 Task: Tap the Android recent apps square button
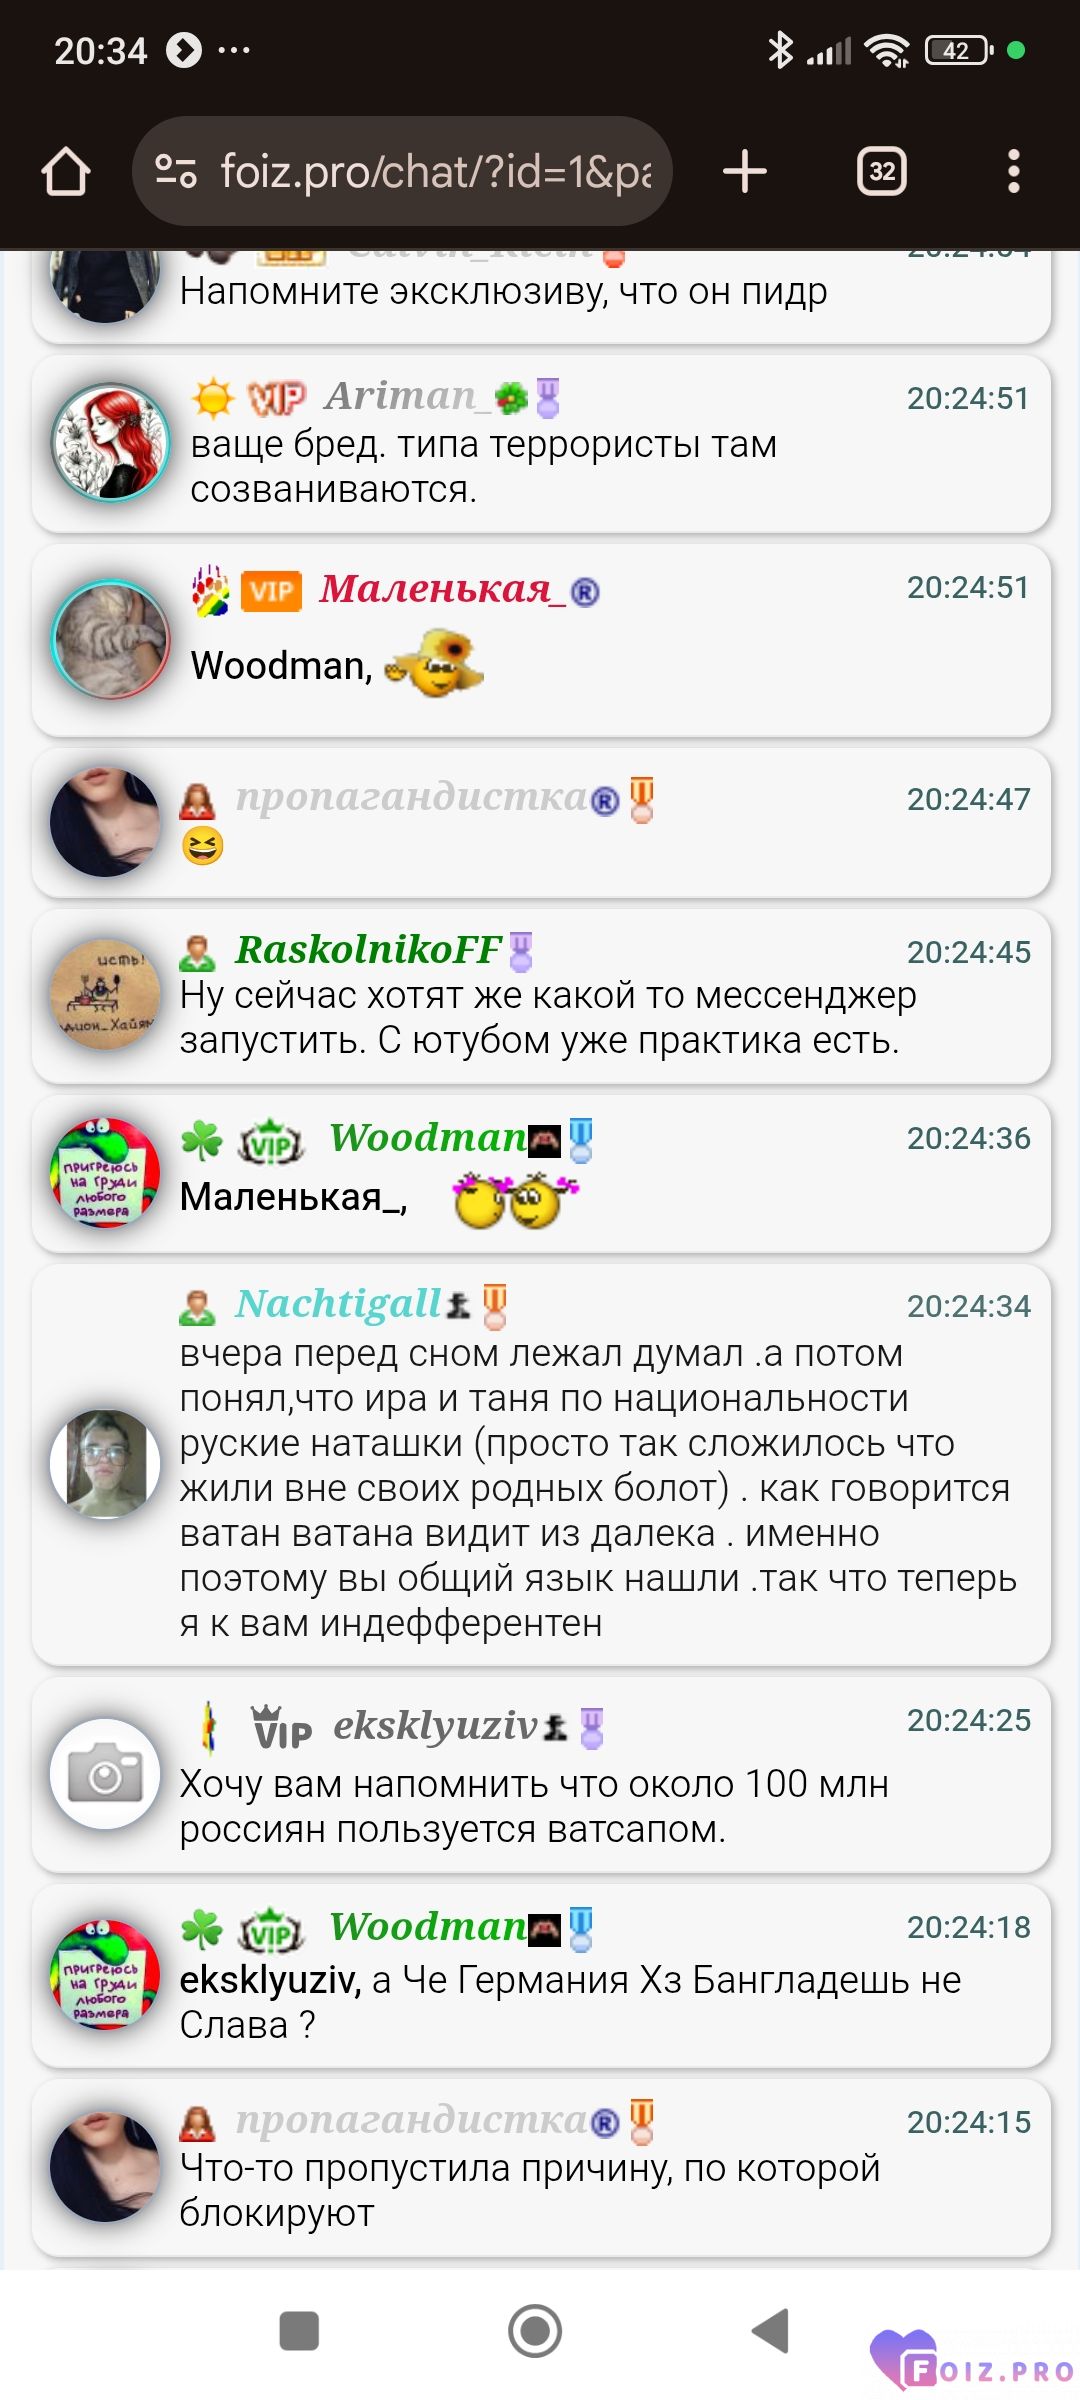299,2331
